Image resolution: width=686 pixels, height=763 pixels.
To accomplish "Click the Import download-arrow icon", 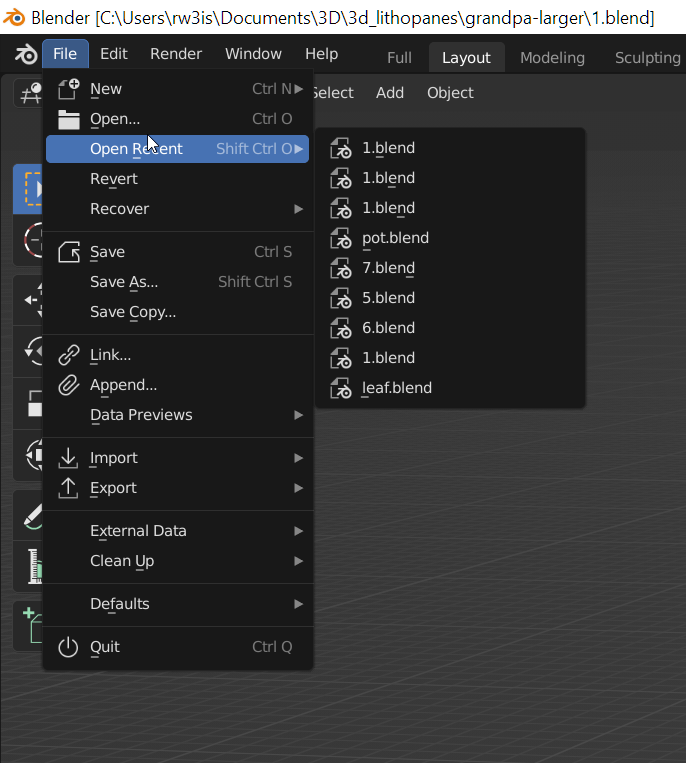I will [68, 458].
